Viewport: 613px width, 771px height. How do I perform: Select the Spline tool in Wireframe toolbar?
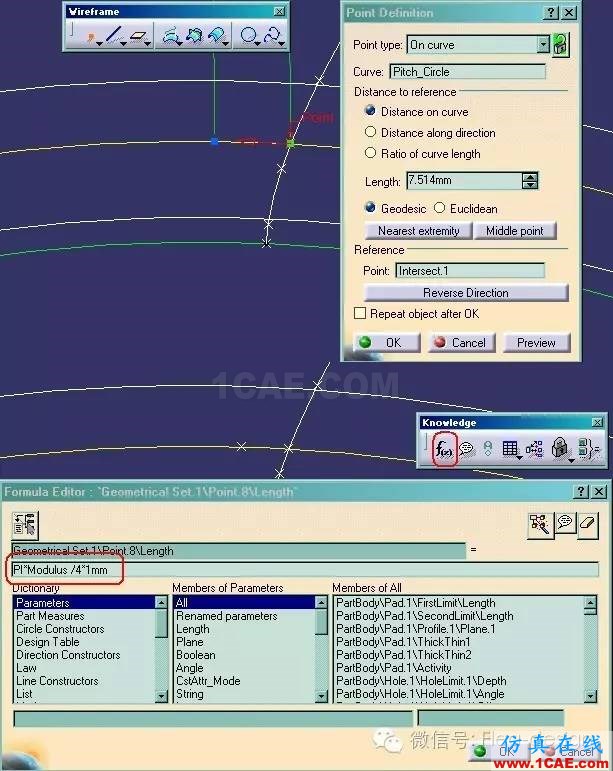(272, 36)
